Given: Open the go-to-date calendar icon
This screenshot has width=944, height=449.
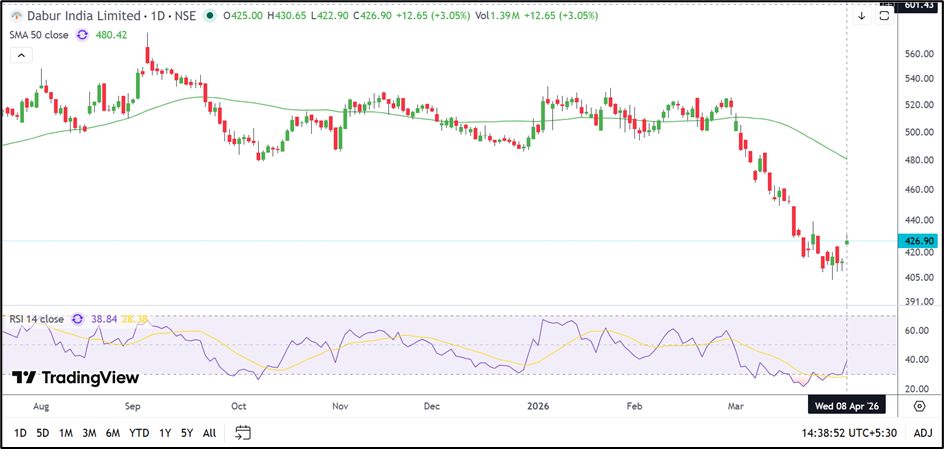Looking at the screenshot, I should pos(242,433).
